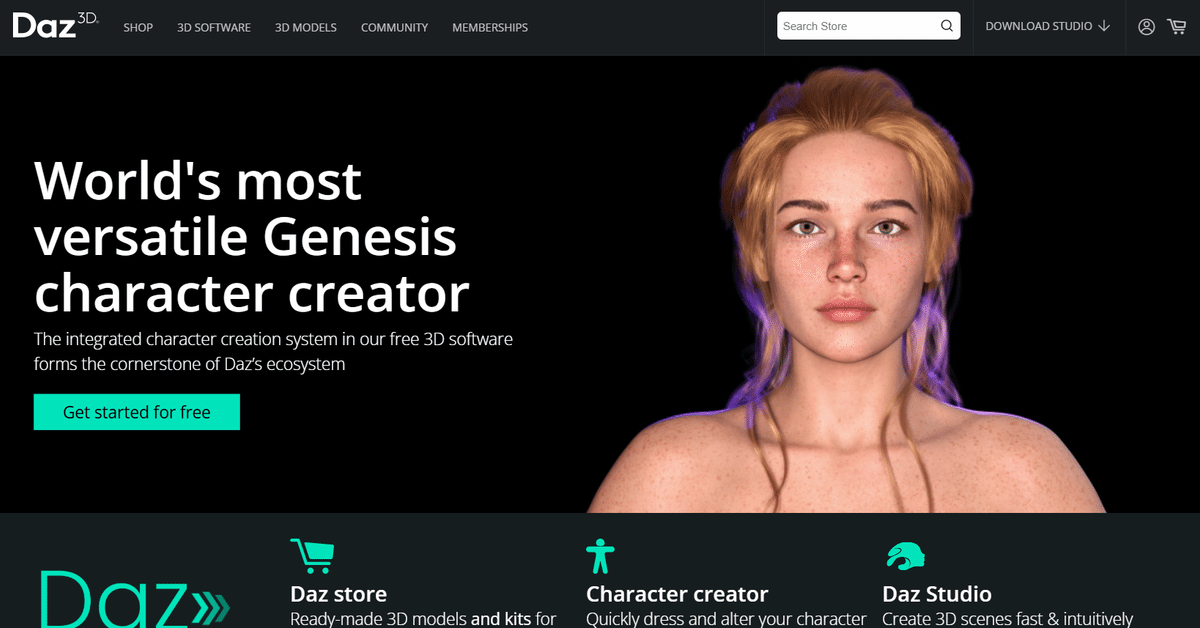1200x628 pixels.
Task: Click the Get started for free button
Action: coord(137,412)
